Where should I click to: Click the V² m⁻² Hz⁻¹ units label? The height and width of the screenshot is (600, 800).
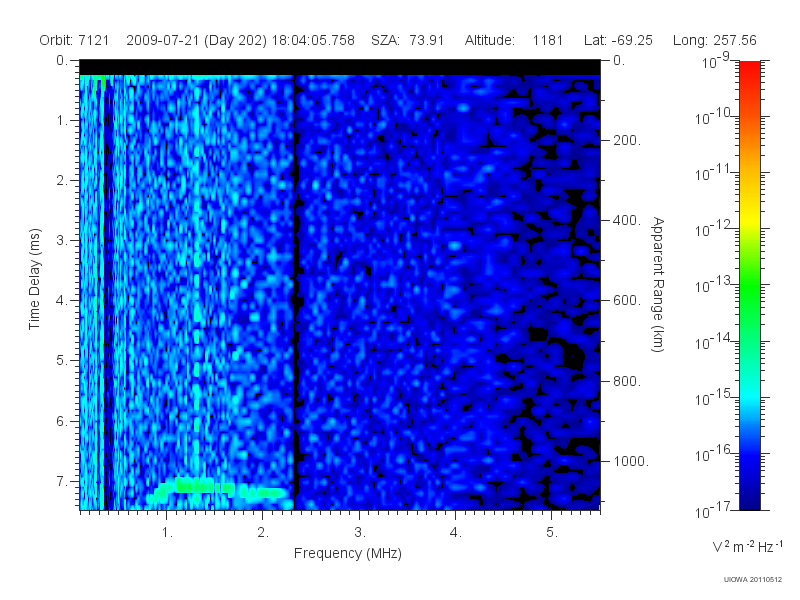(747, 546)
